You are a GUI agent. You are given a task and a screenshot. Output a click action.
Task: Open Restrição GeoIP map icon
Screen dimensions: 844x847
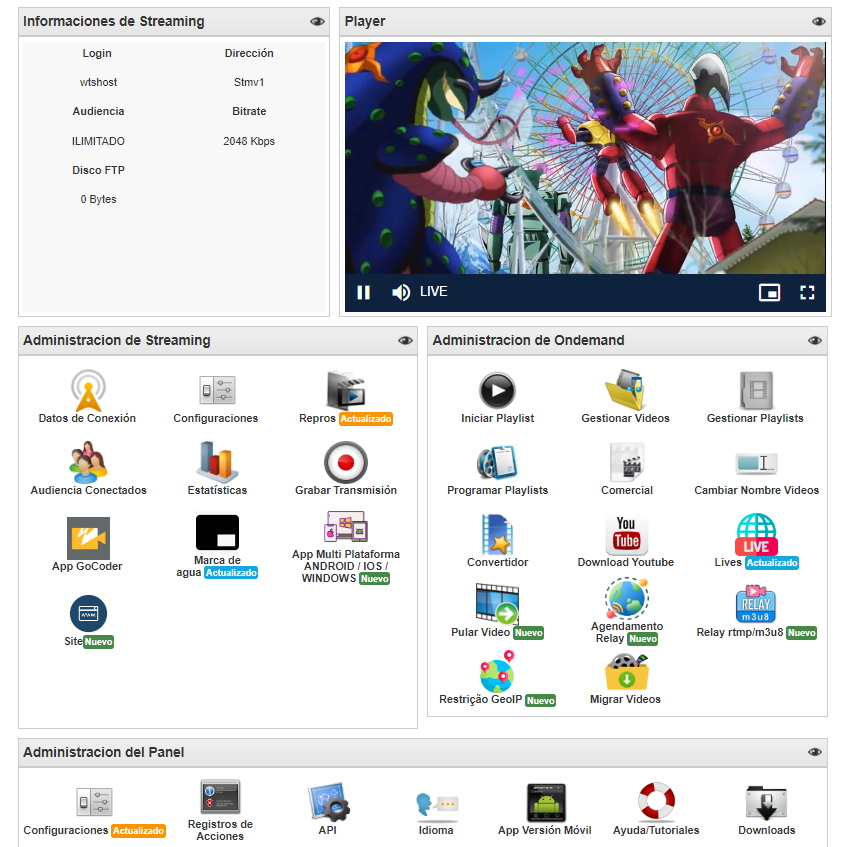497,672
